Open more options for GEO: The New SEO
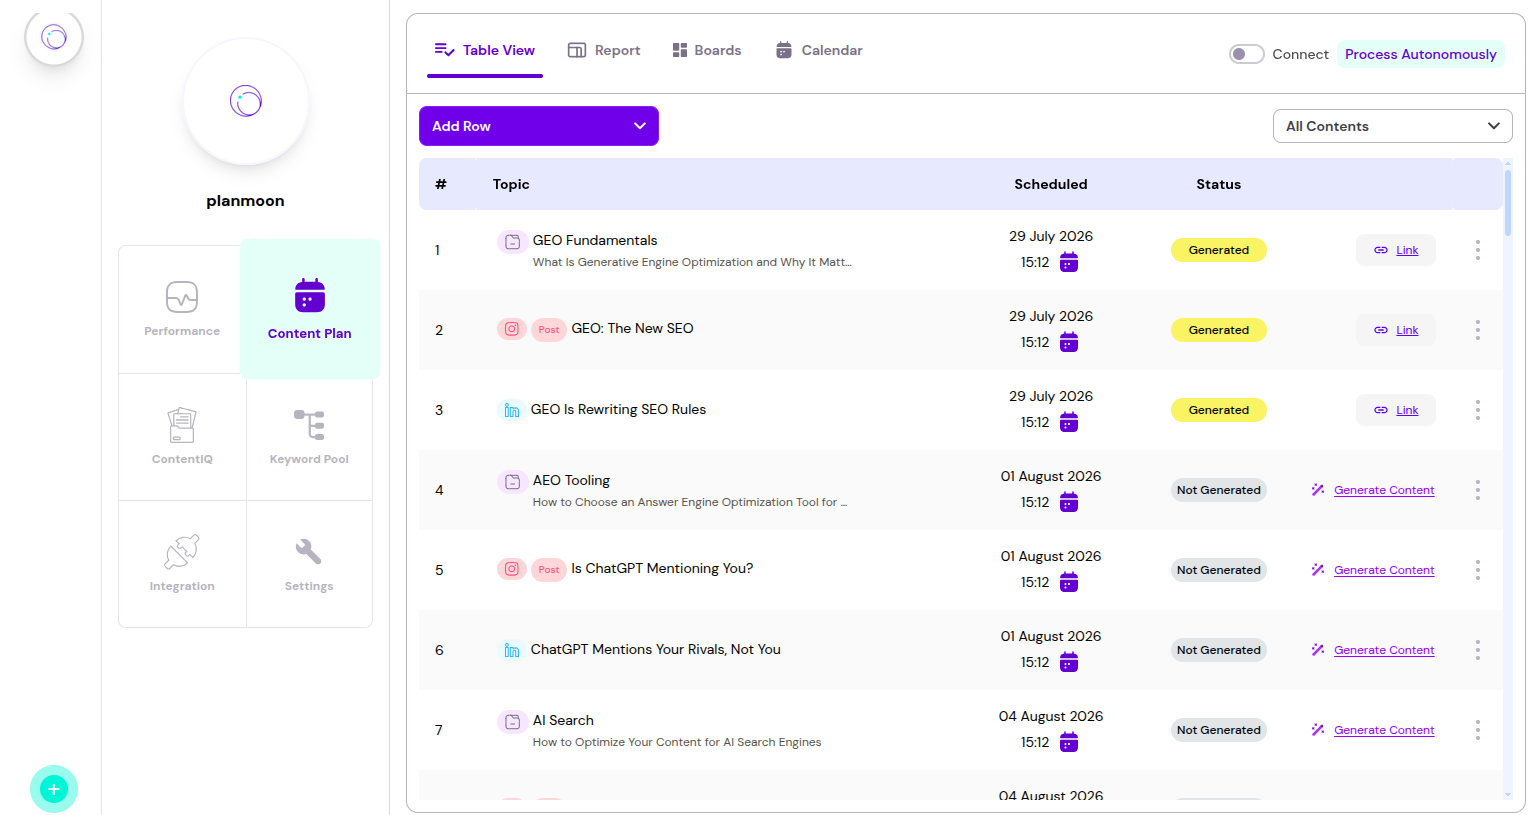This screenshot has height=815, width=1529. [x=1477, y=330]
